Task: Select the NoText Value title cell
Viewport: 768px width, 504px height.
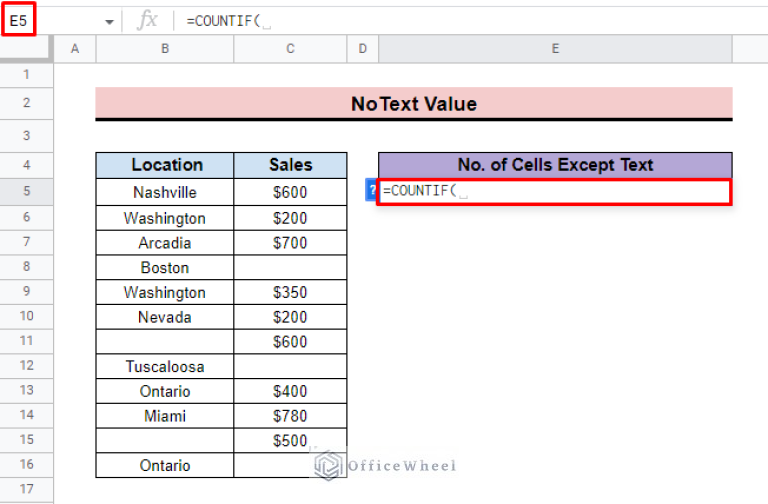Action: [x=414, y=104]
